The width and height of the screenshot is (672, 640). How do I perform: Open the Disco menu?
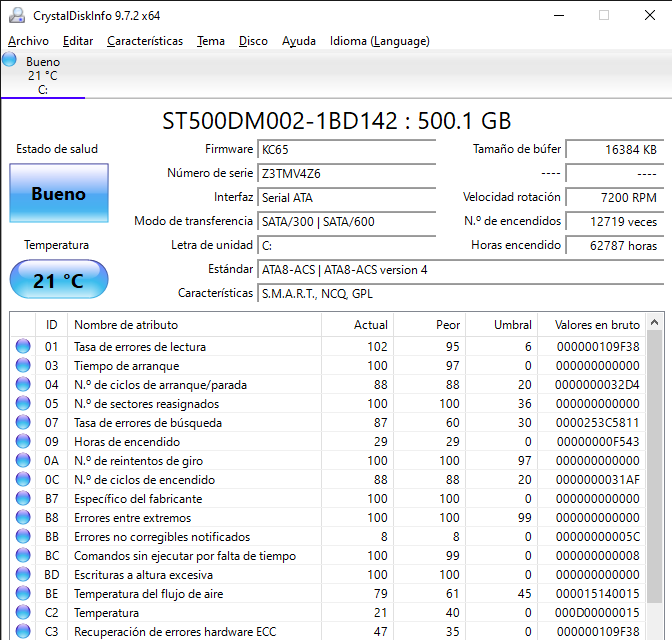[x=253, y=41]
